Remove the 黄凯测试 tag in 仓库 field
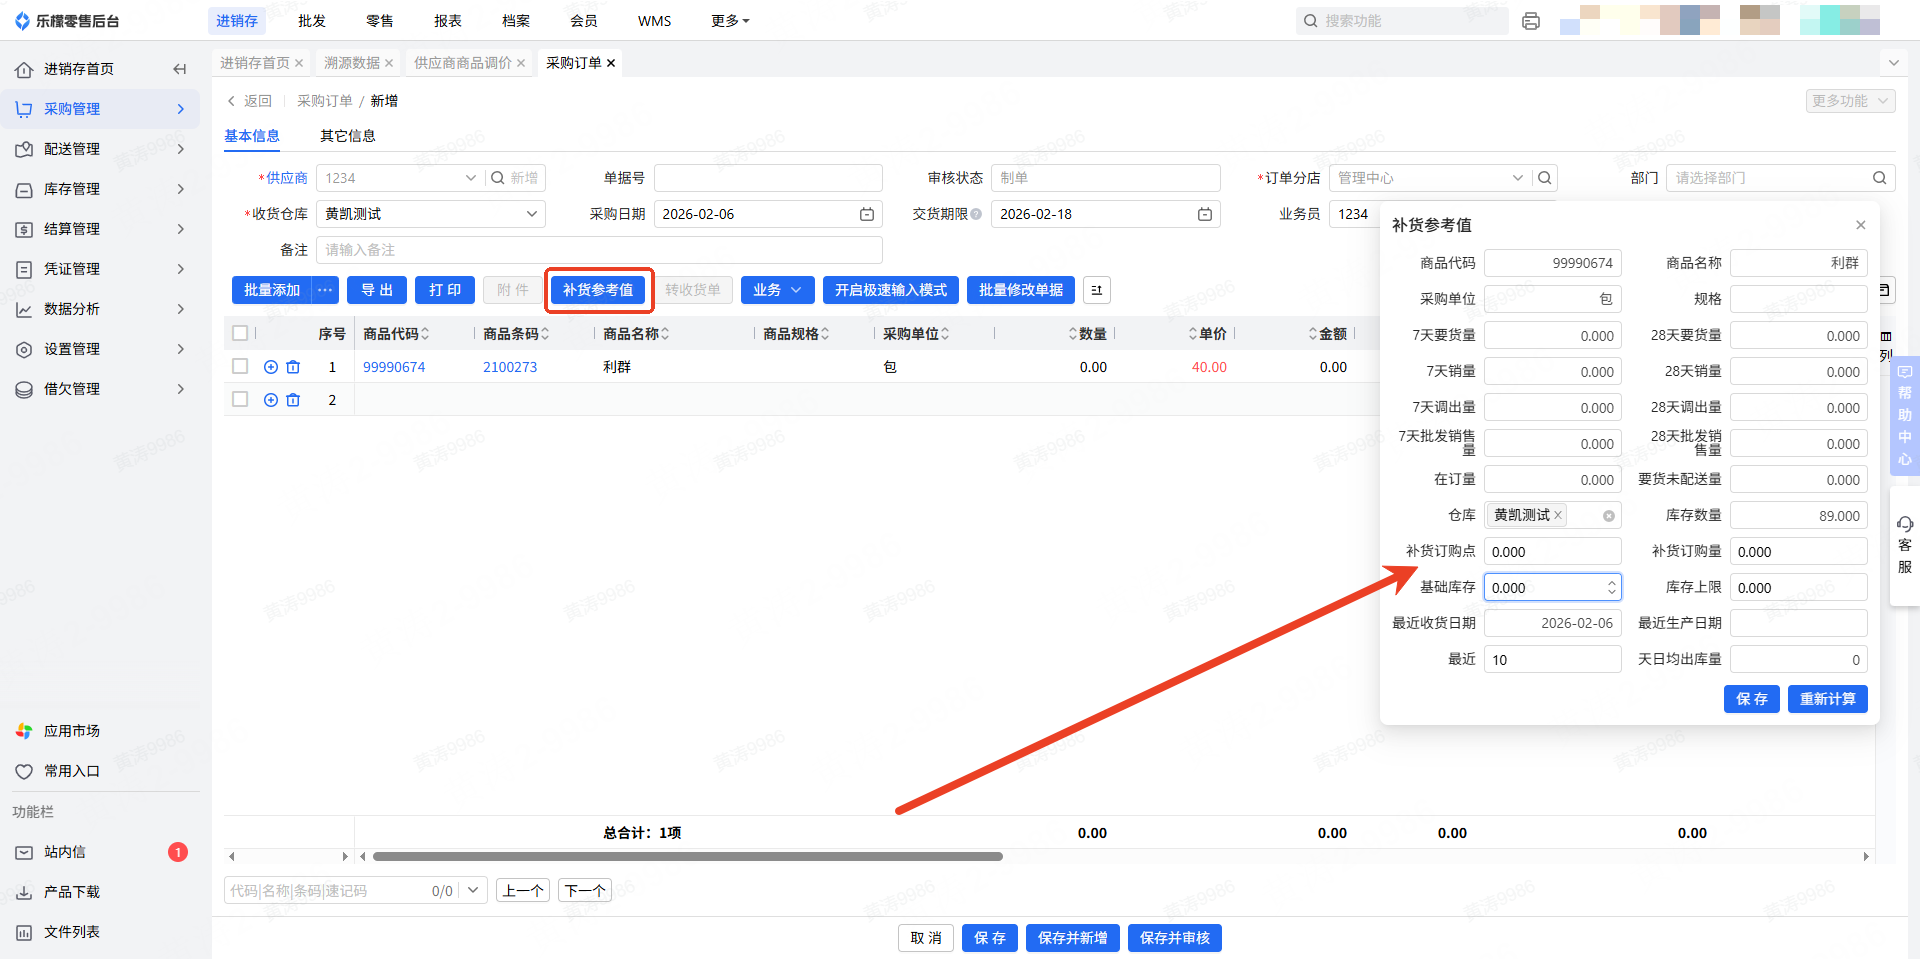This screenshot has width=1920, height=959. tap(1558, 515)
